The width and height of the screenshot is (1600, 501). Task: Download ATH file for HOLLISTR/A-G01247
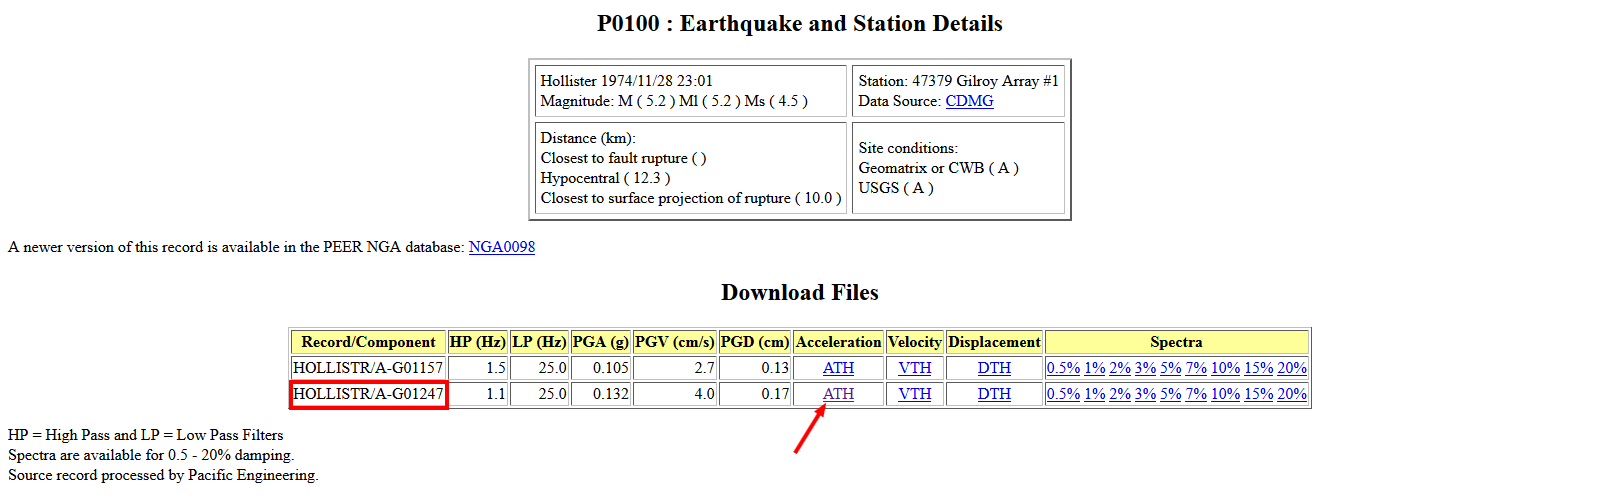pyautogui.click(x=838, y=394)
